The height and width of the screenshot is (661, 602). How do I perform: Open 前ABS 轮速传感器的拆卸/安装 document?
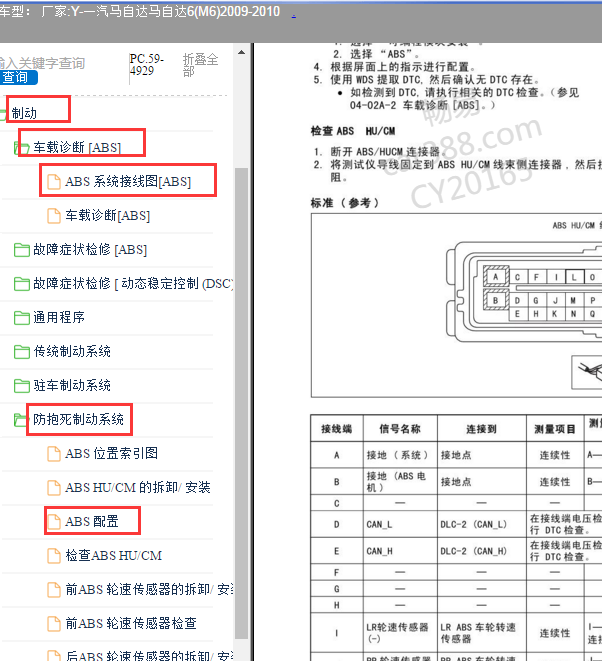149,589
